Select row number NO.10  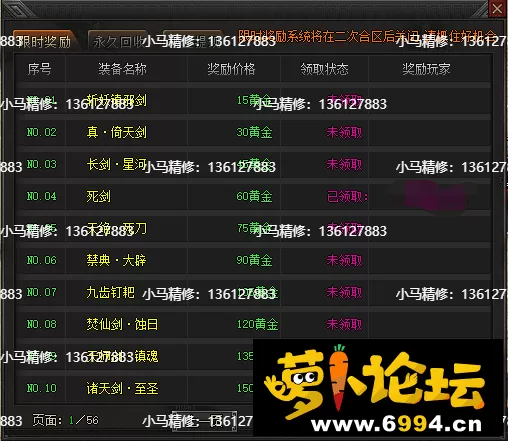(x=42, y=388)
